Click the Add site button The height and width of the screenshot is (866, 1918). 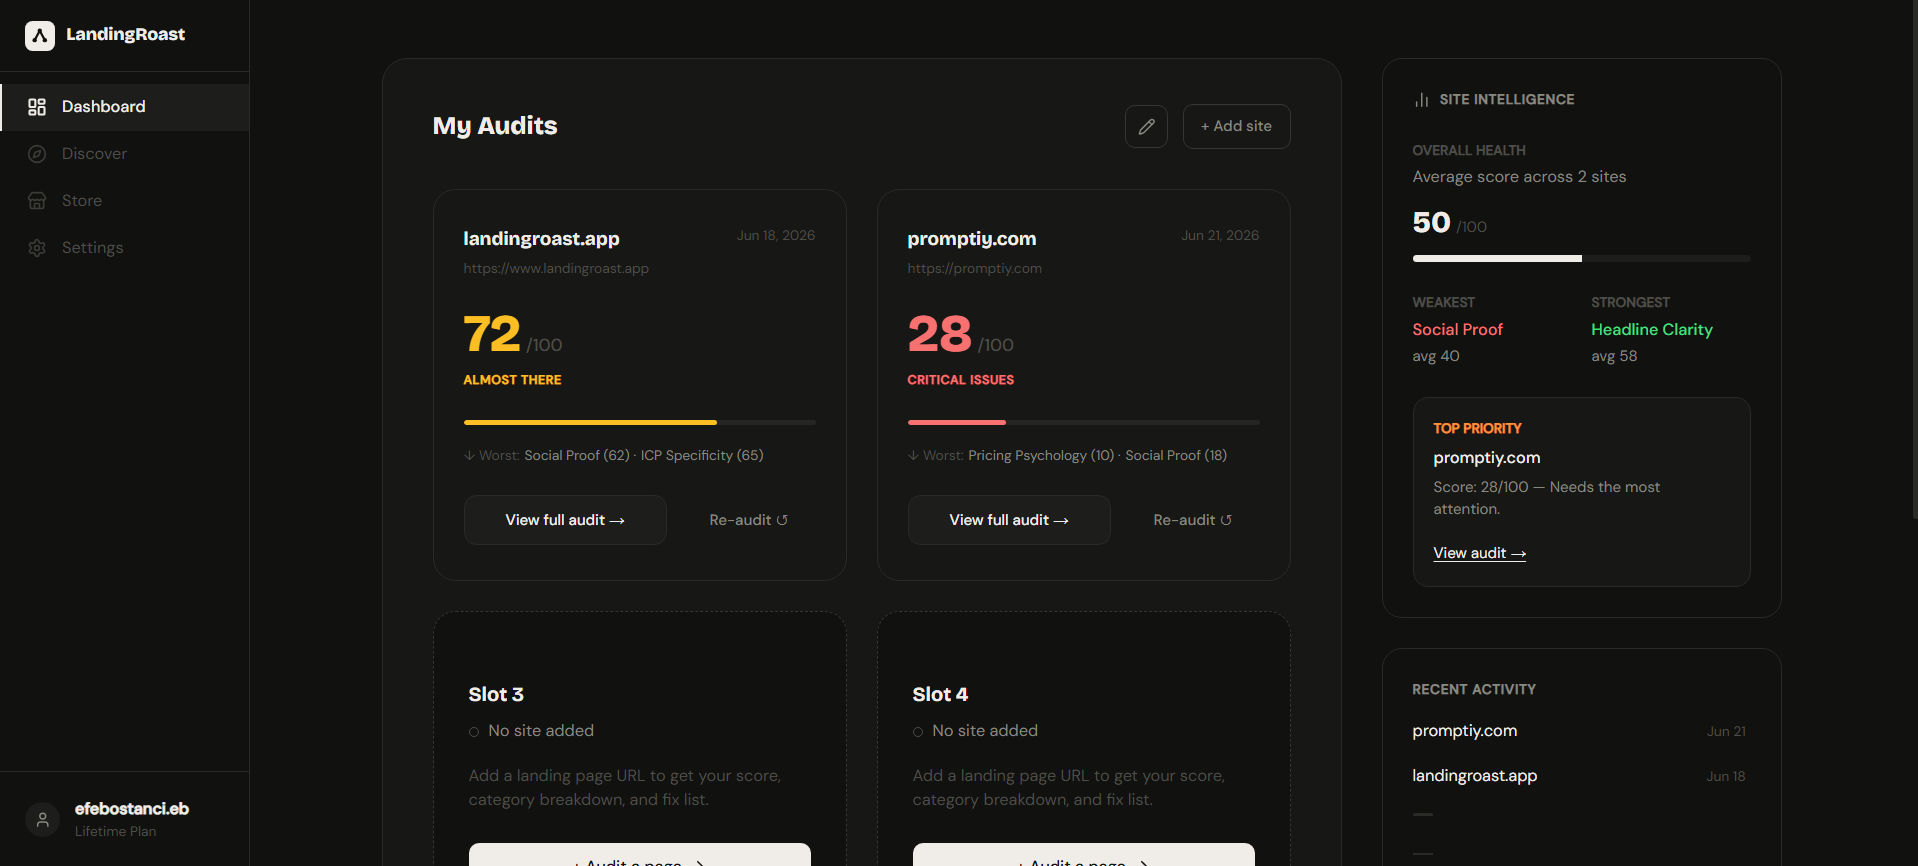pyautogui.click(x=1236, y=127)
